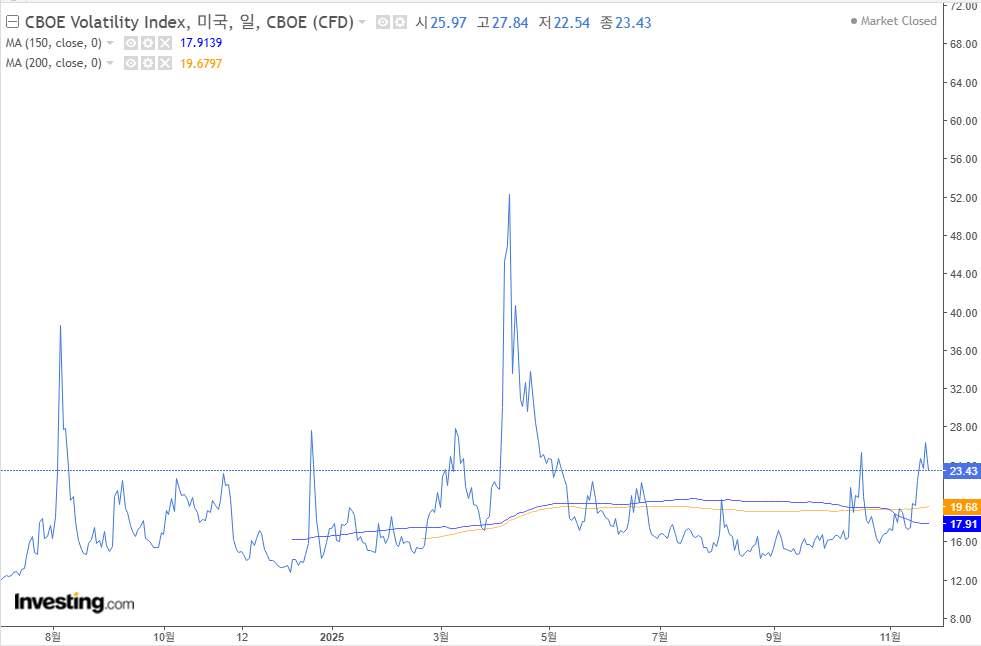This screenshot has width=981, height=646.
Task: Open the MA (200, close, 0) dropdown arrow
Action: (x=110, y=63)
